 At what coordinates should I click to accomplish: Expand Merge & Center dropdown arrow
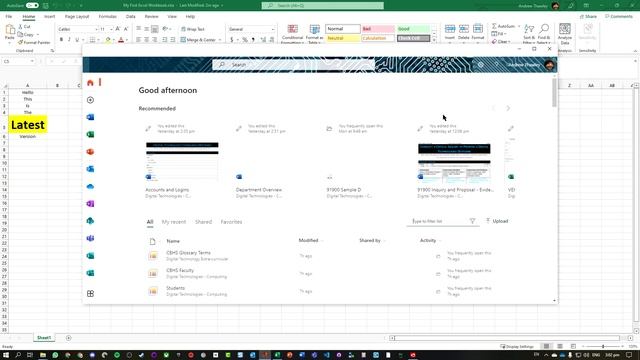click(220, 40)
